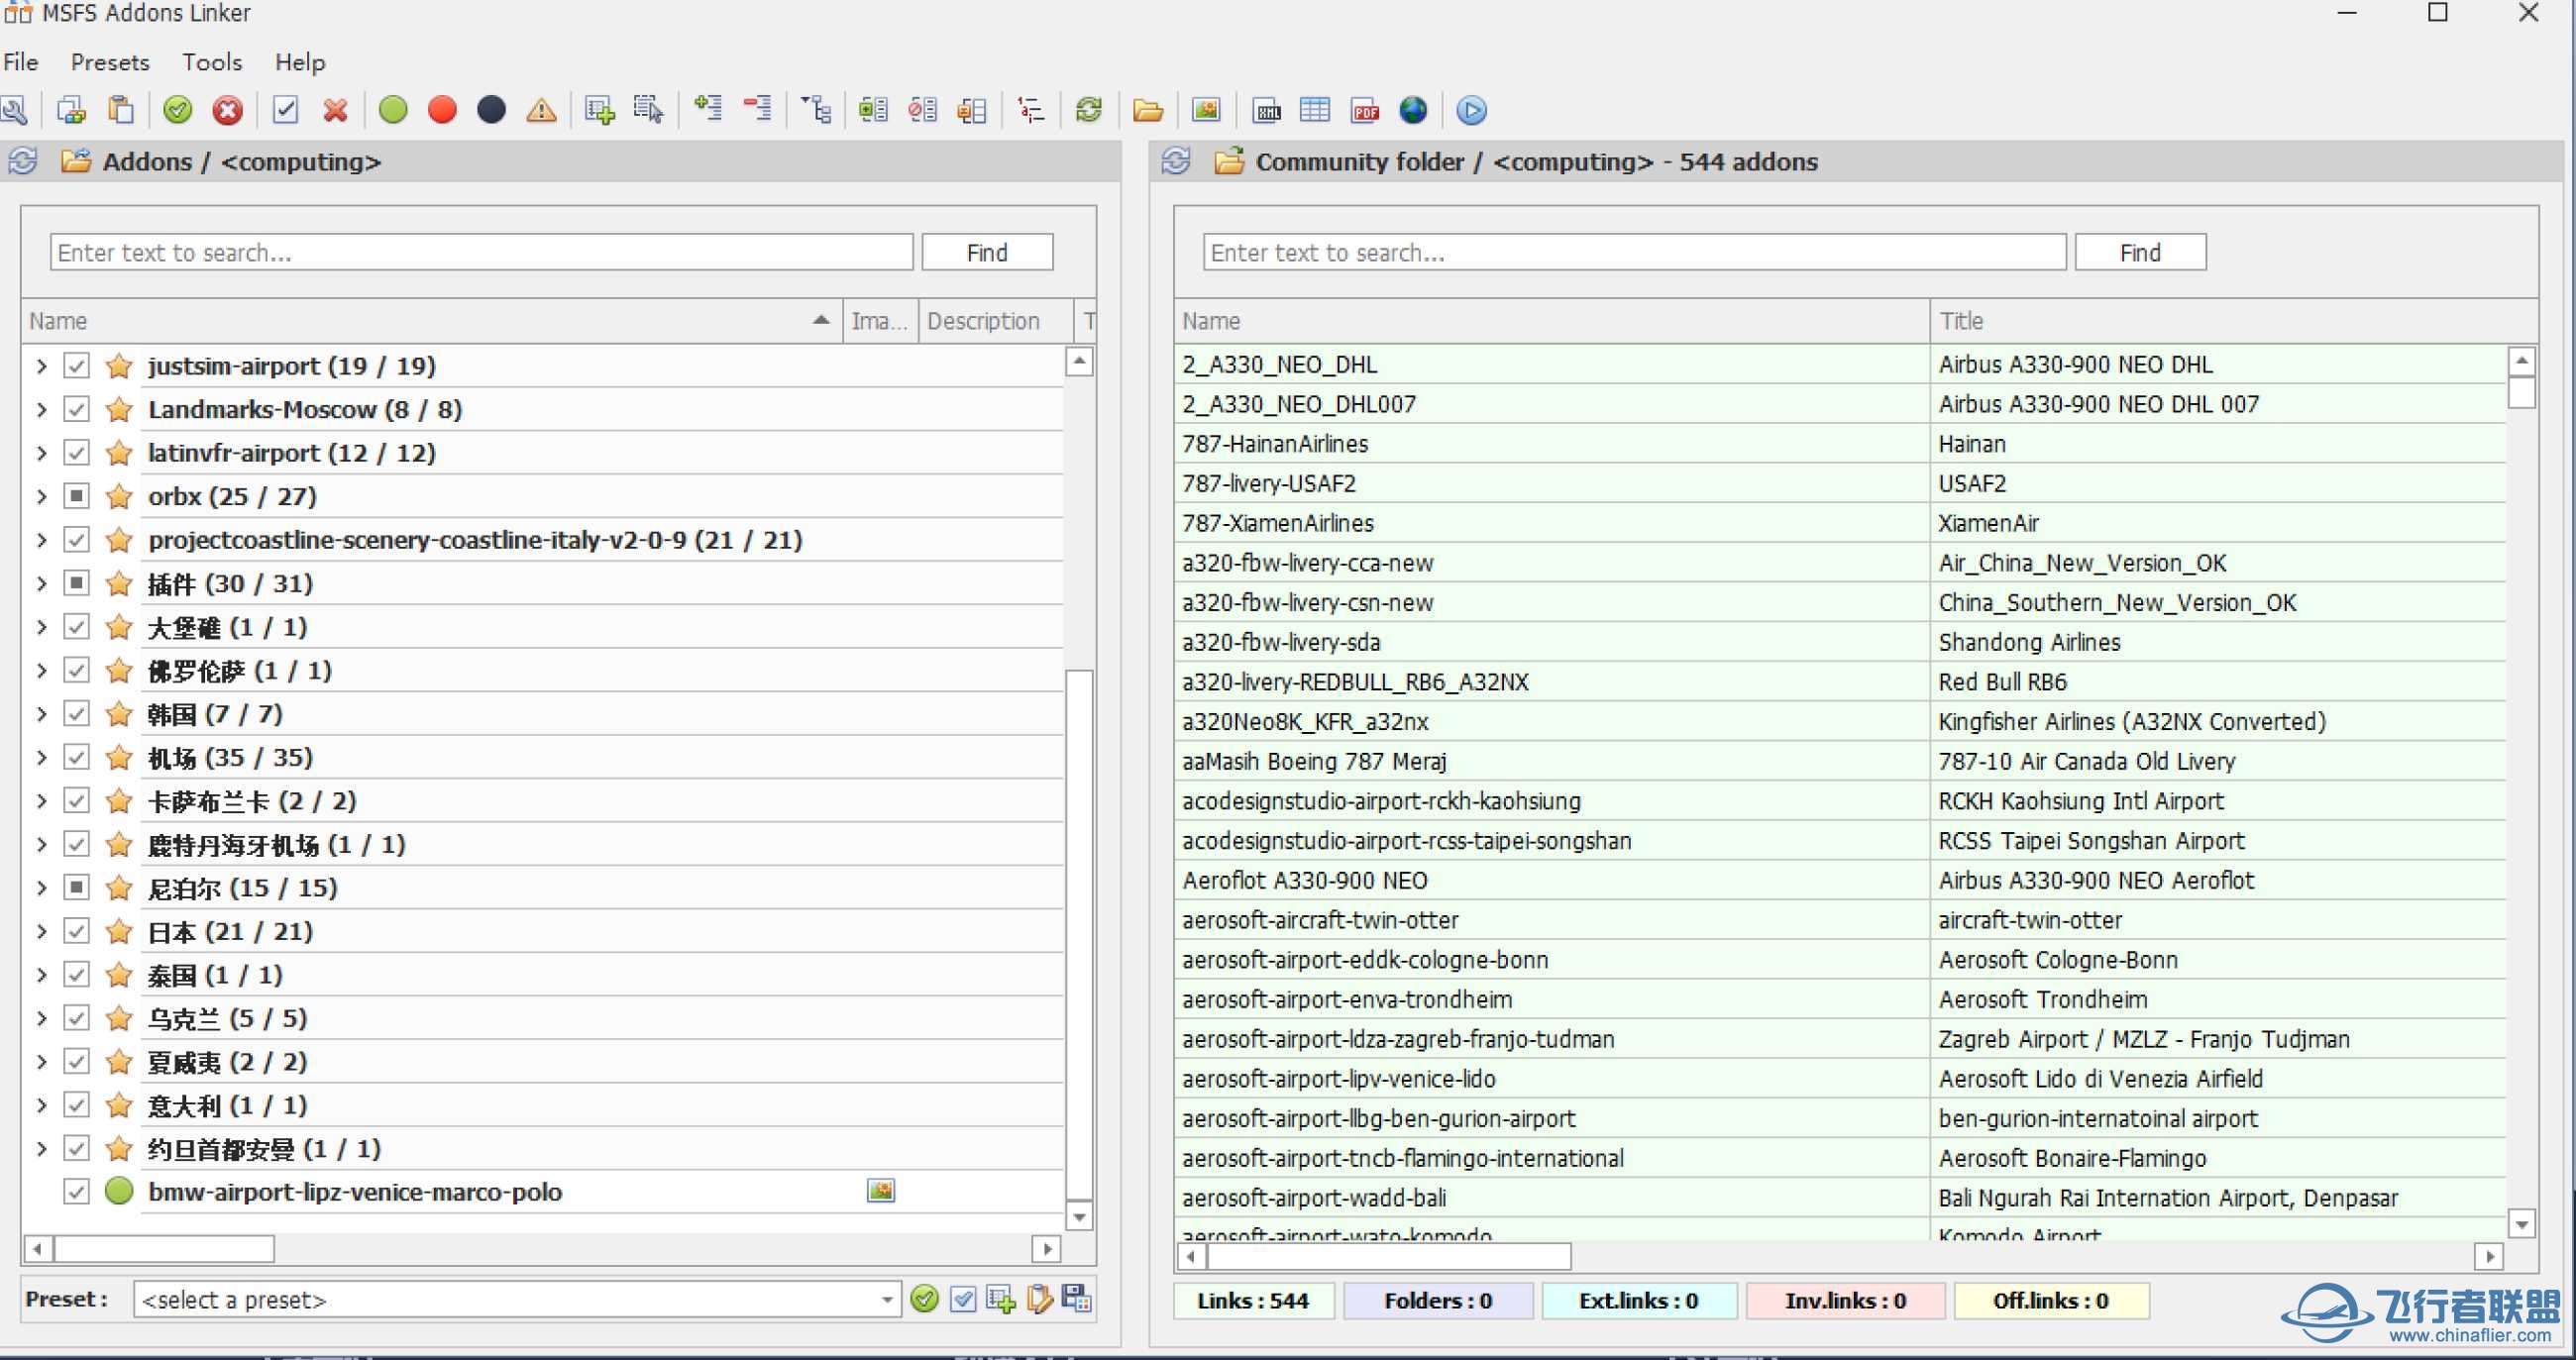Click the green refresh arrows toolbar icon

(x=1089, y=110)
